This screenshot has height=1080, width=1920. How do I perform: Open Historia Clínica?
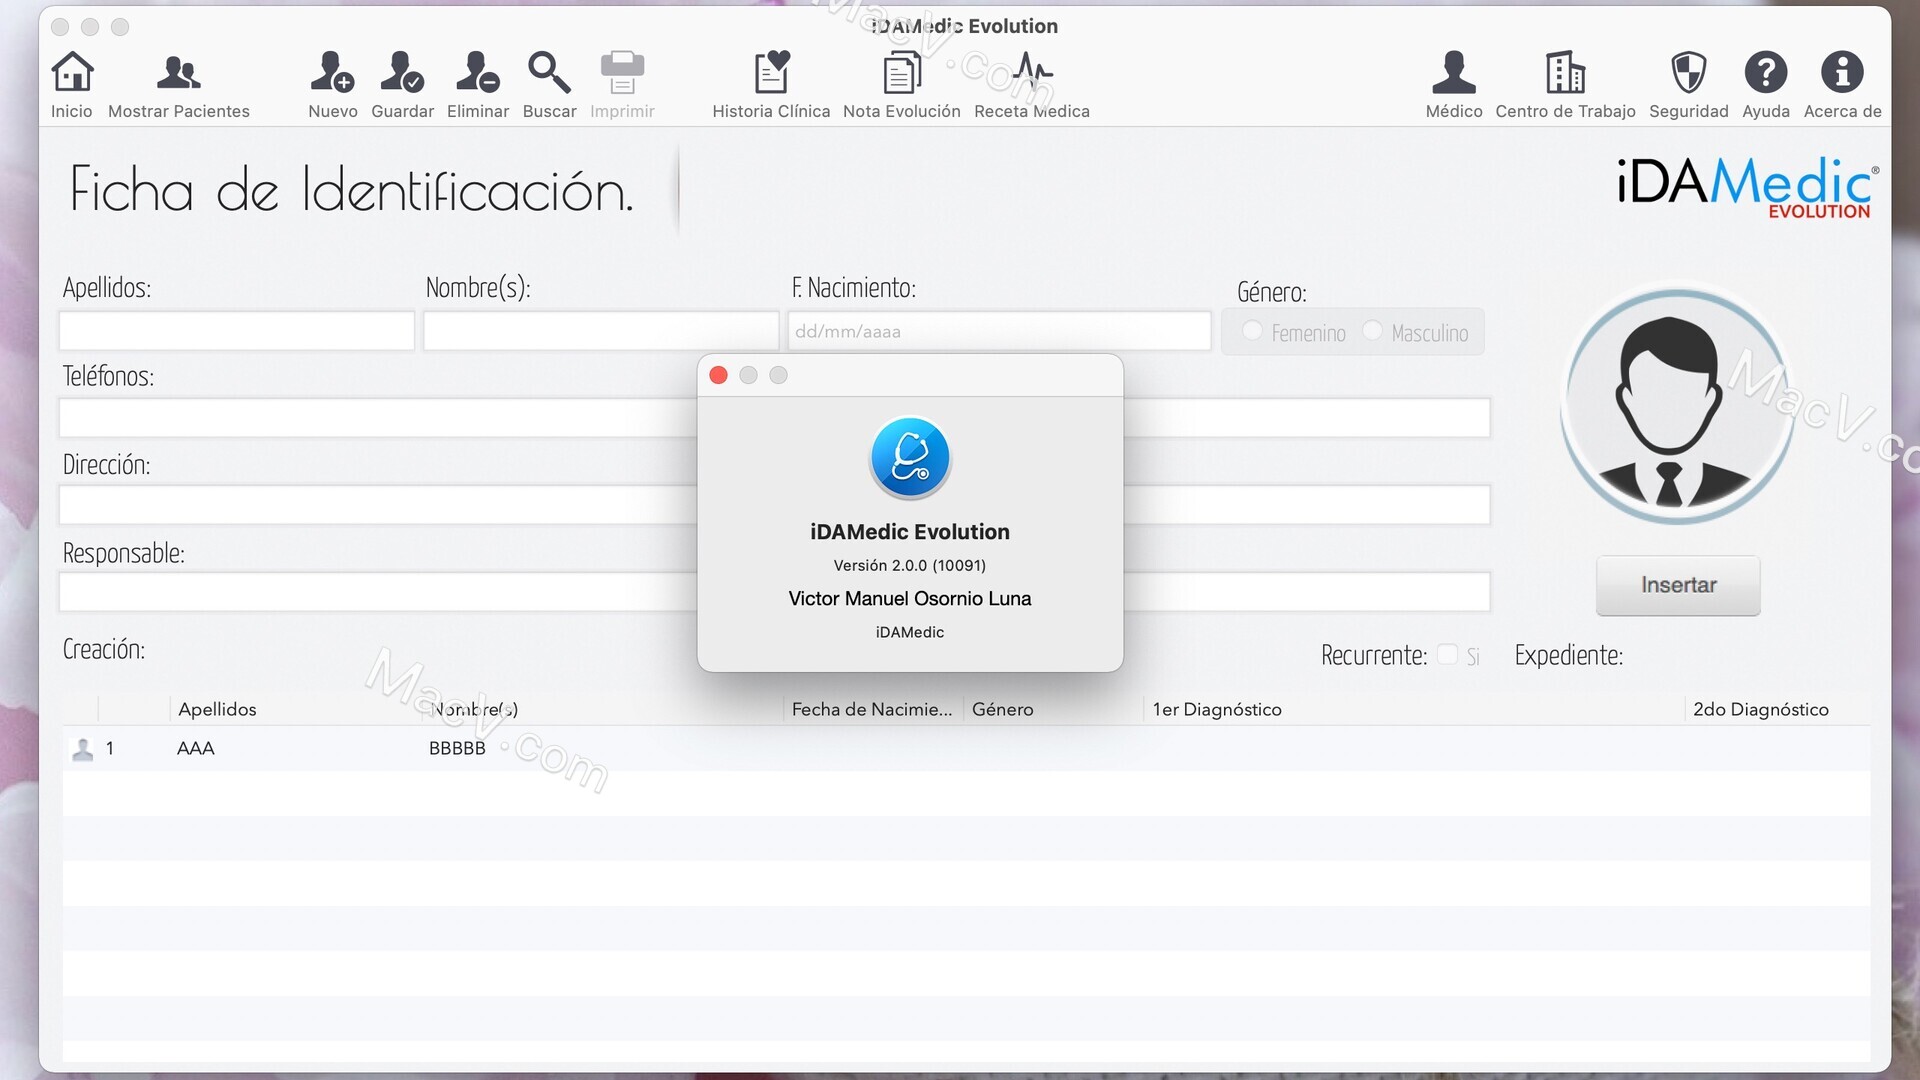(771, 85)
